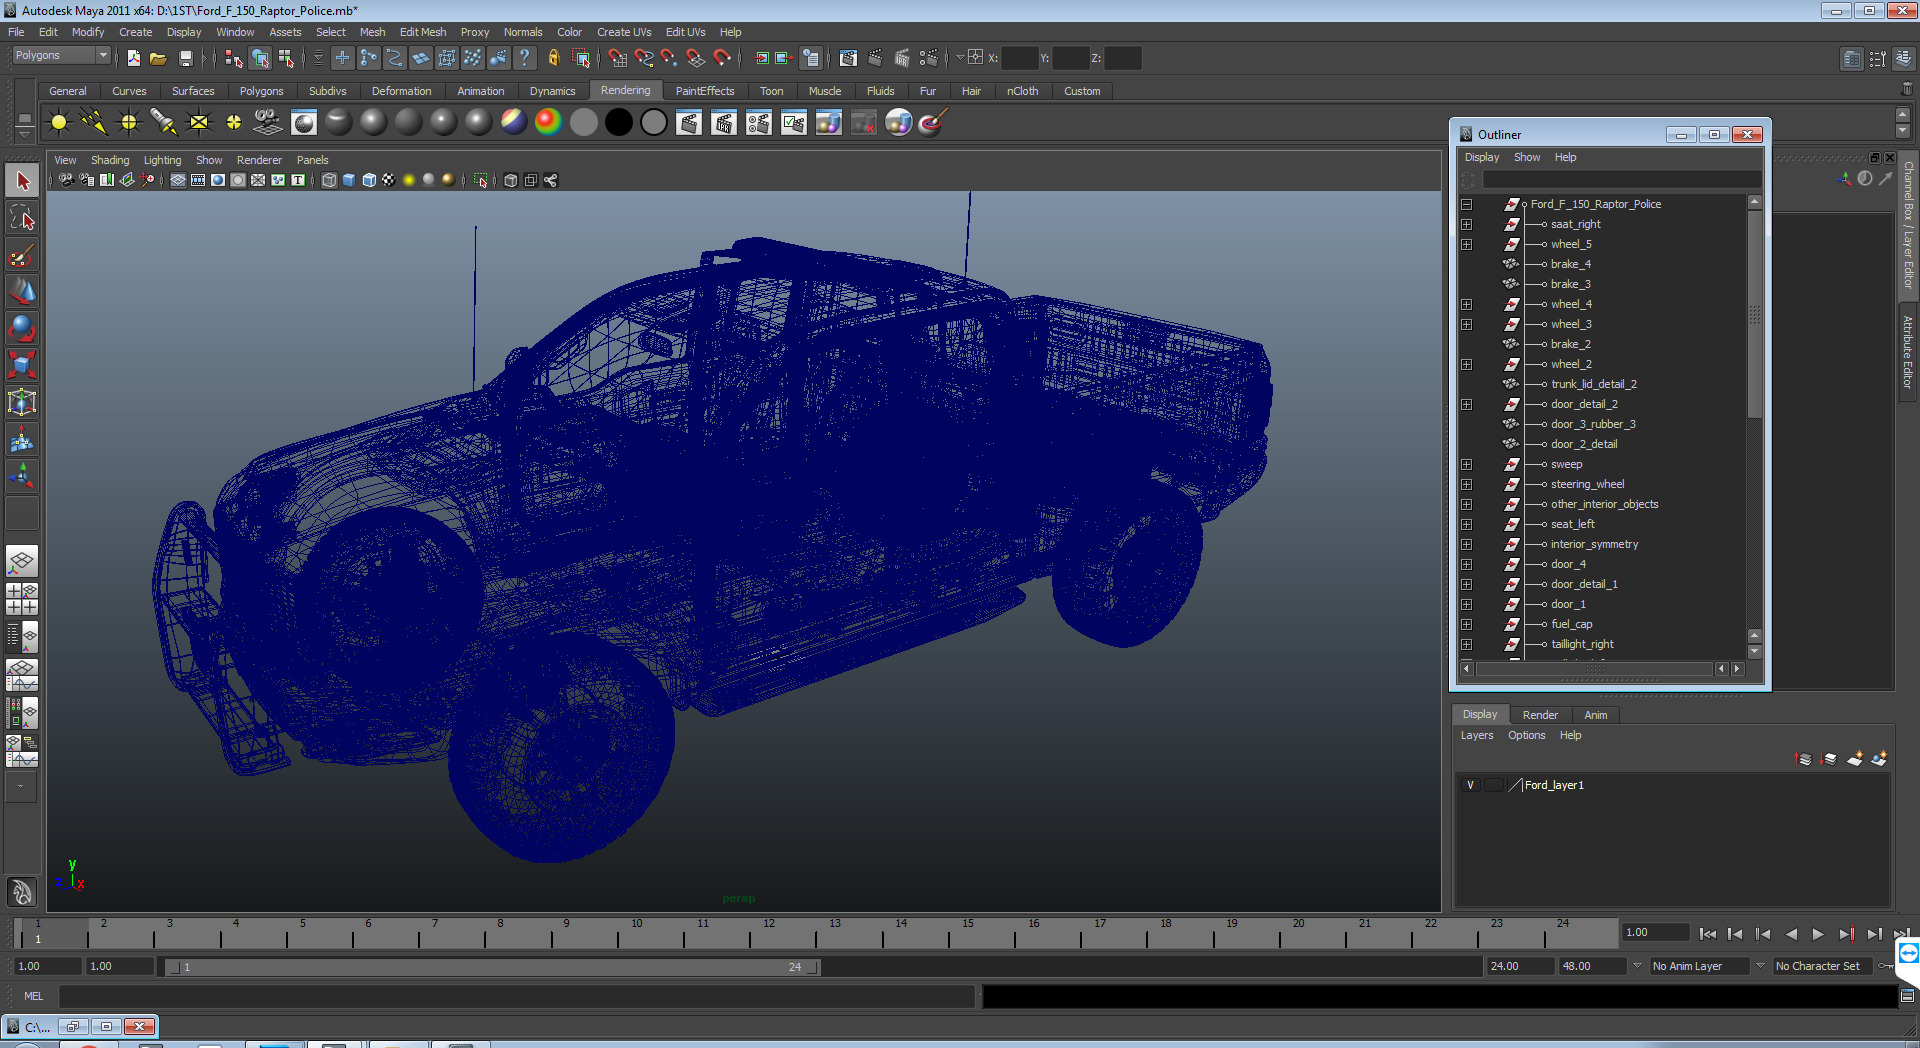Pick the Move tool cone icon
This screenshot has height=1048, width=1920.
pos(22,292)
